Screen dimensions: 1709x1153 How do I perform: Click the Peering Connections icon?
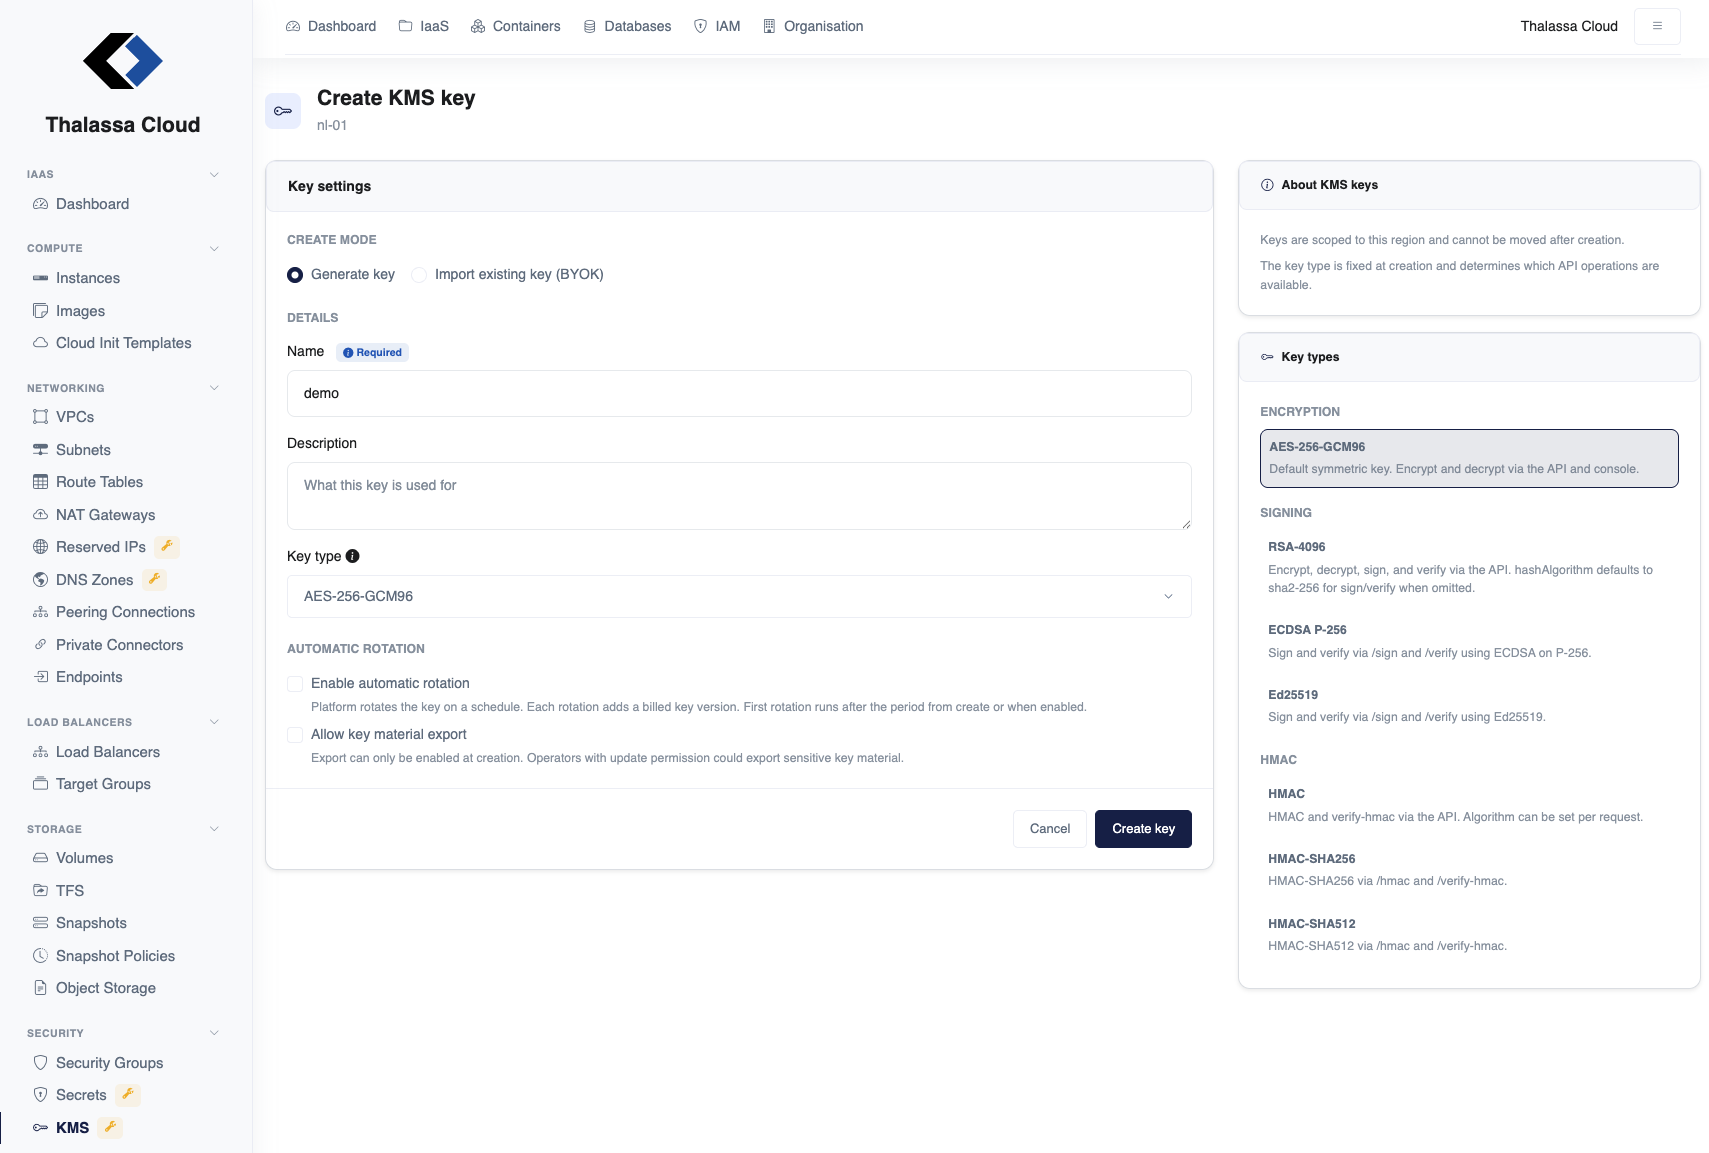[40, 612]
